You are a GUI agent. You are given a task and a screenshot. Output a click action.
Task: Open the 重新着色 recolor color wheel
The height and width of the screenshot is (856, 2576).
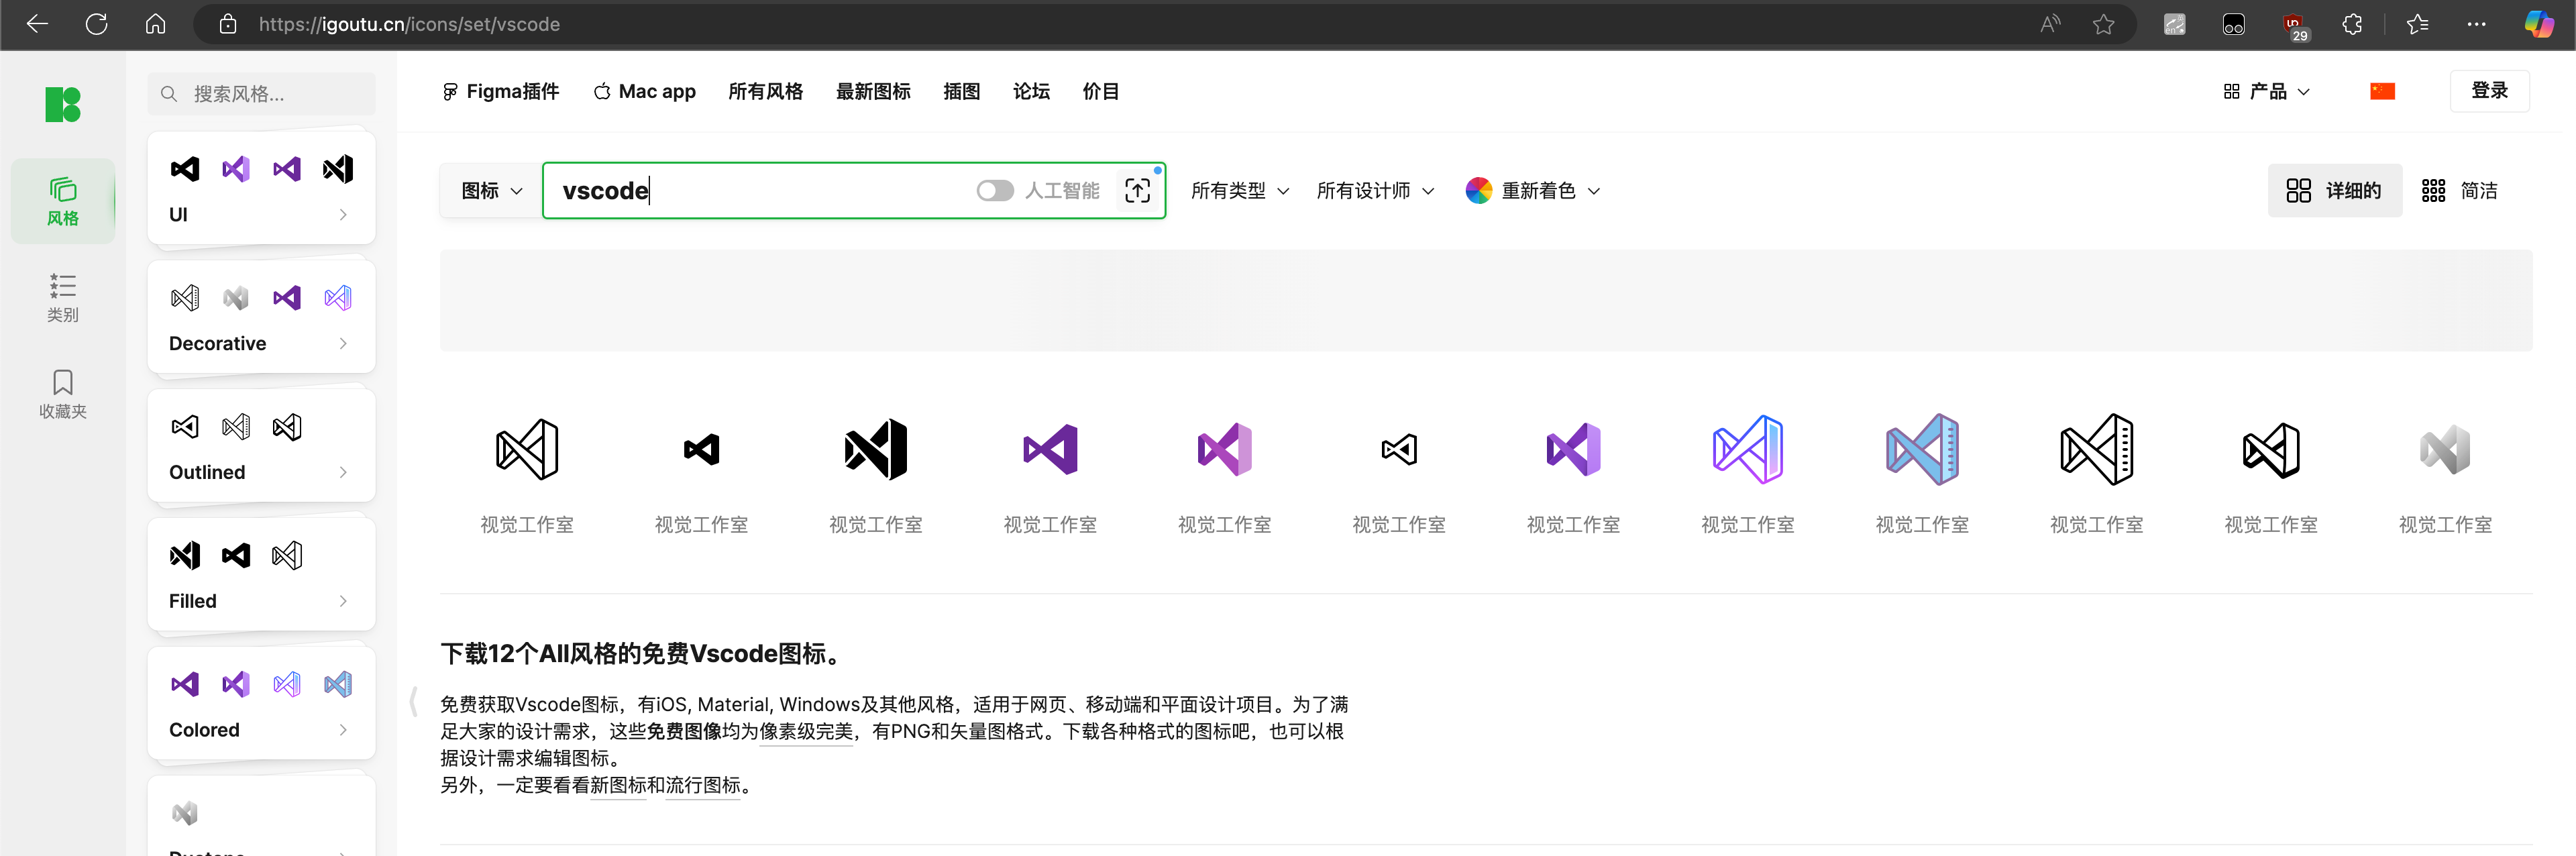[1478, 190]
